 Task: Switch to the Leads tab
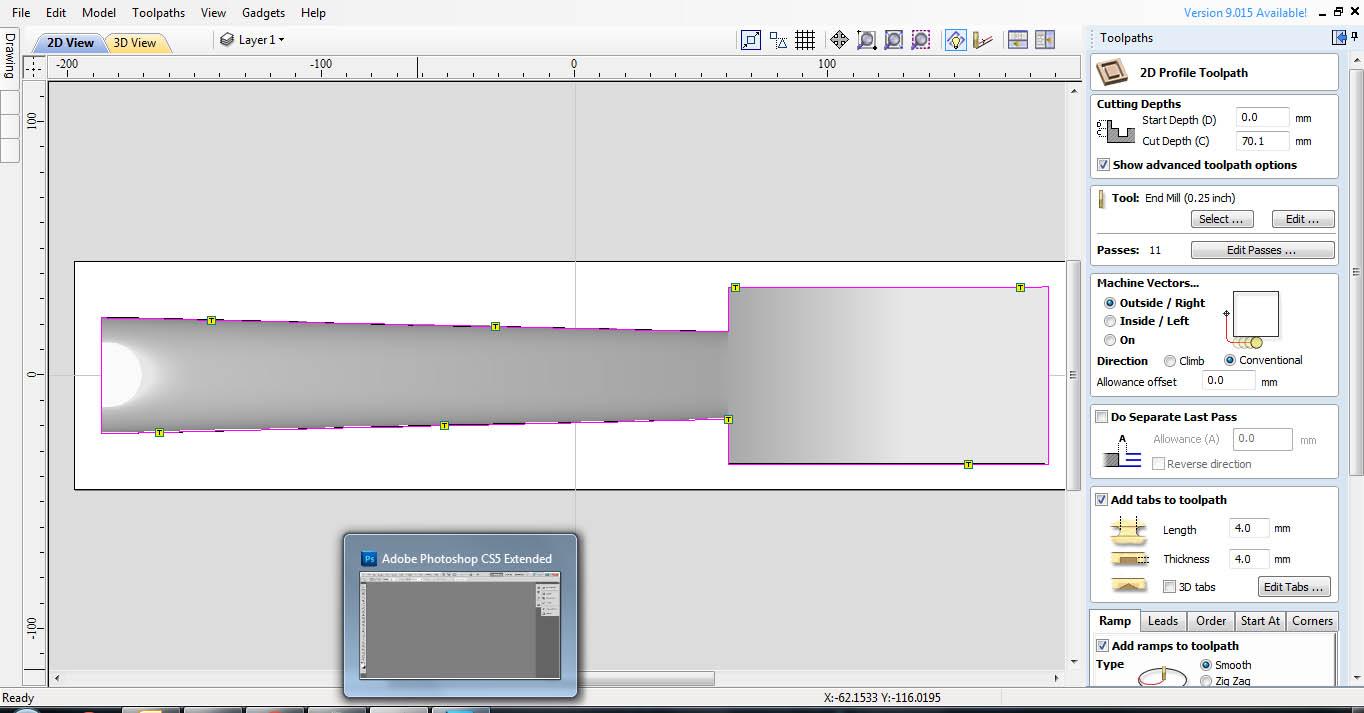pos(1163,621)
